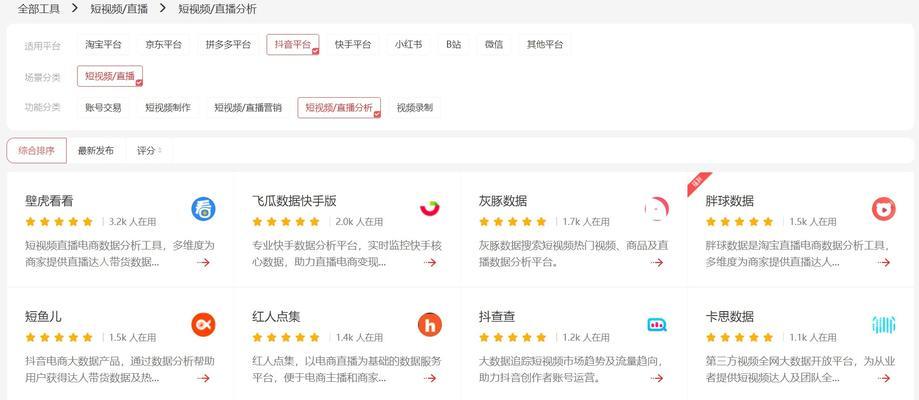The height and width of the screenshot is (400, 919).
Task: Click the 1.7k 人在用 user count
Action: click(586, 222)
